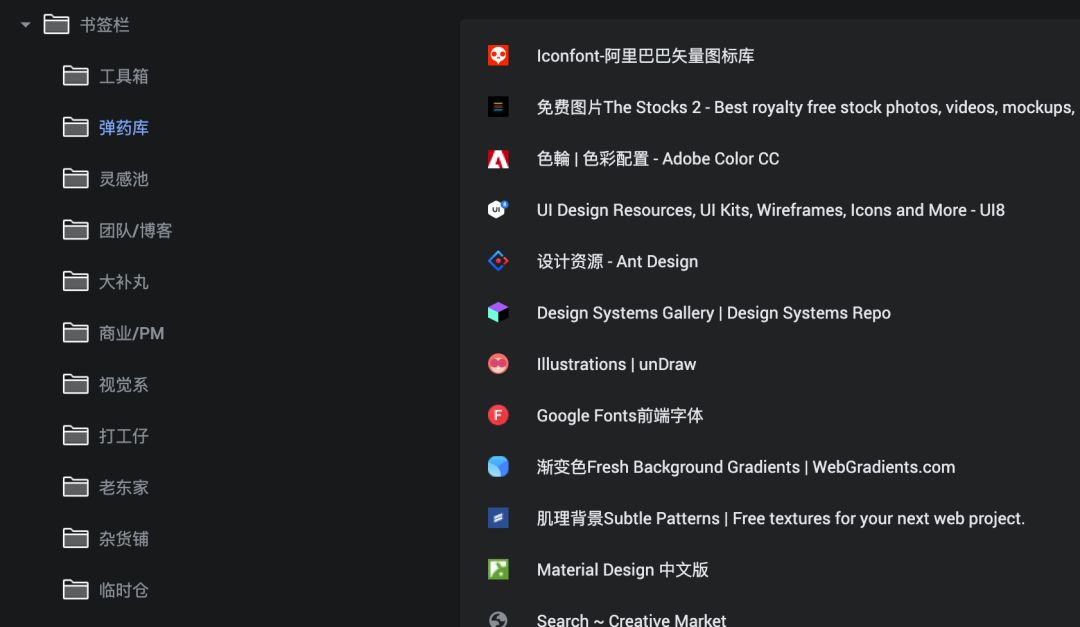Click the unDraw bookmark favicon
This screenshot has width=1080, height=627.
click(498, 364)
